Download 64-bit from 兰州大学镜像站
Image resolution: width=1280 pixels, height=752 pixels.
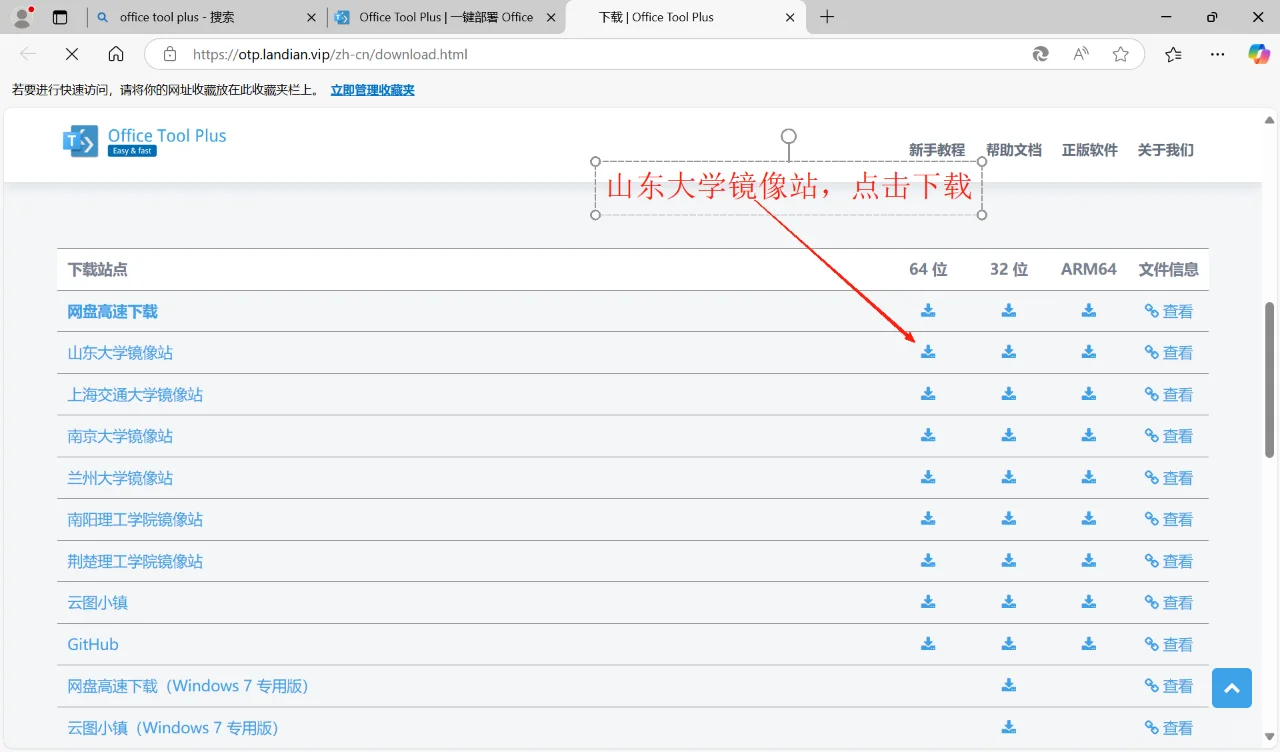[x=928, y=477]
